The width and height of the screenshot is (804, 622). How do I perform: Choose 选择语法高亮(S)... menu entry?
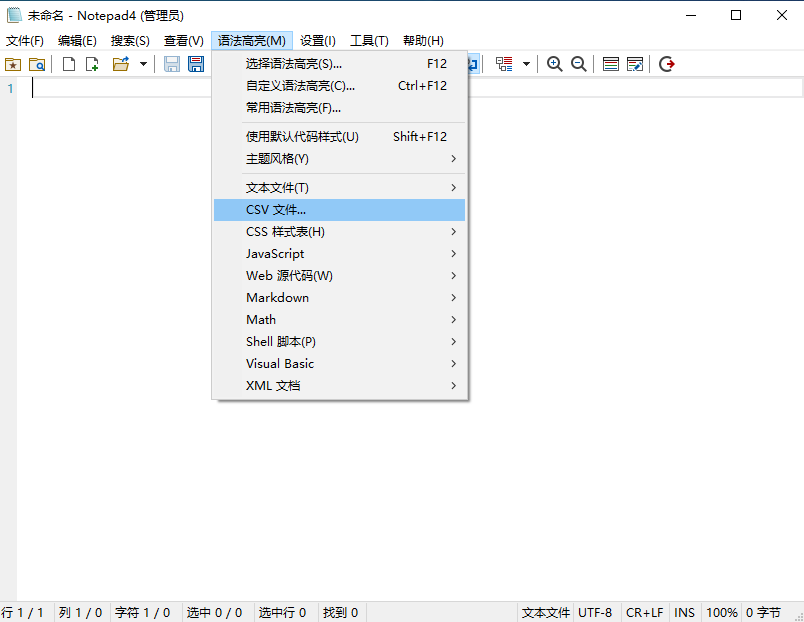(339, 64)
